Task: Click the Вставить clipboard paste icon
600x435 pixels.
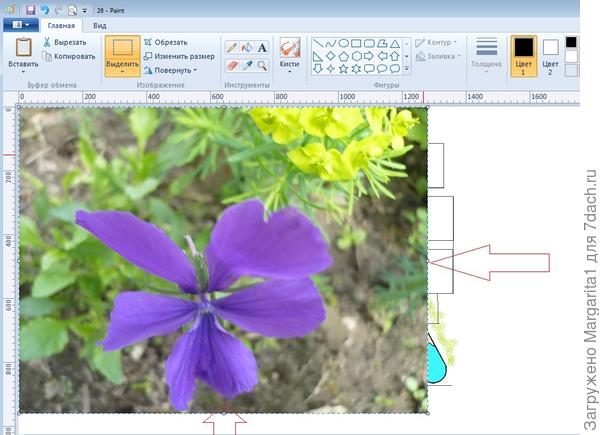Action: (23, 47)
